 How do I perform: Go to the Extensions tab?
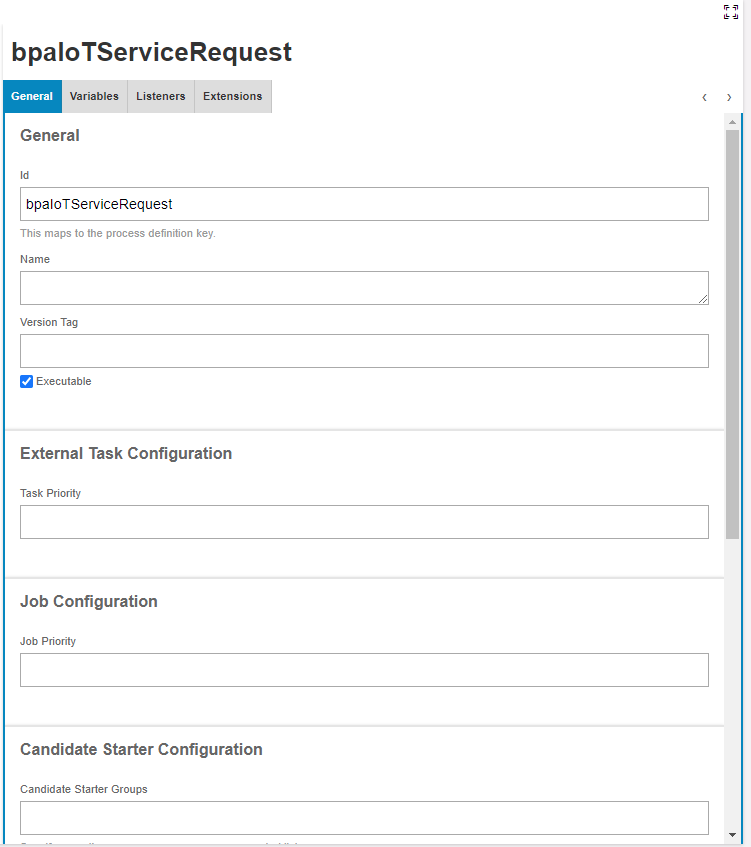tap(232, 97)
